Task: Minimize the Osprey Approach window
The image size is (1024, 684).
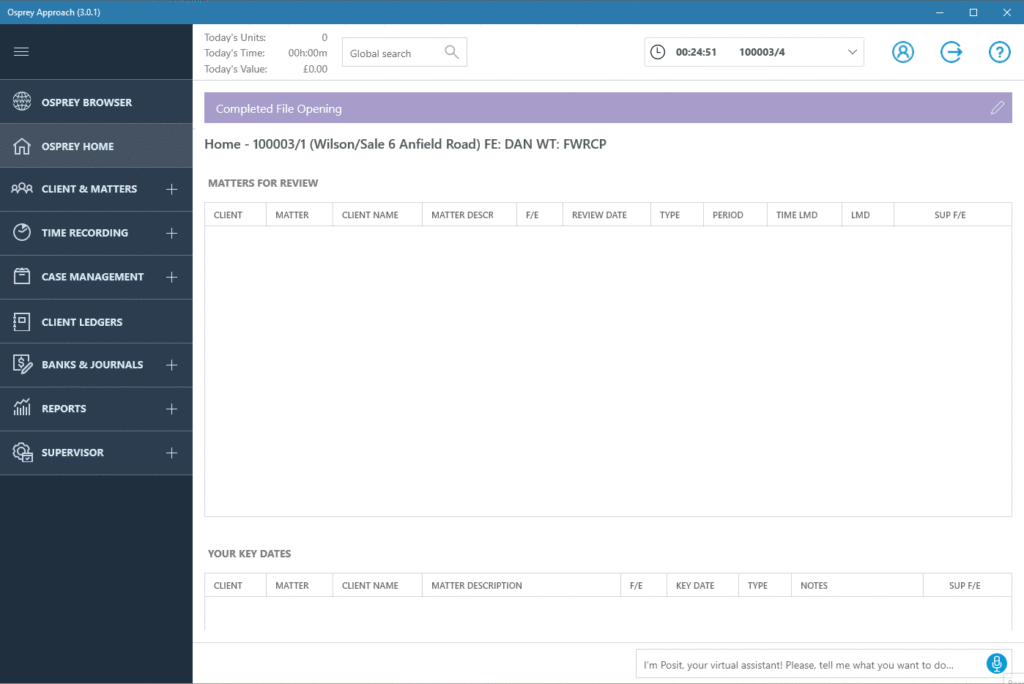Action: [940, 12]
